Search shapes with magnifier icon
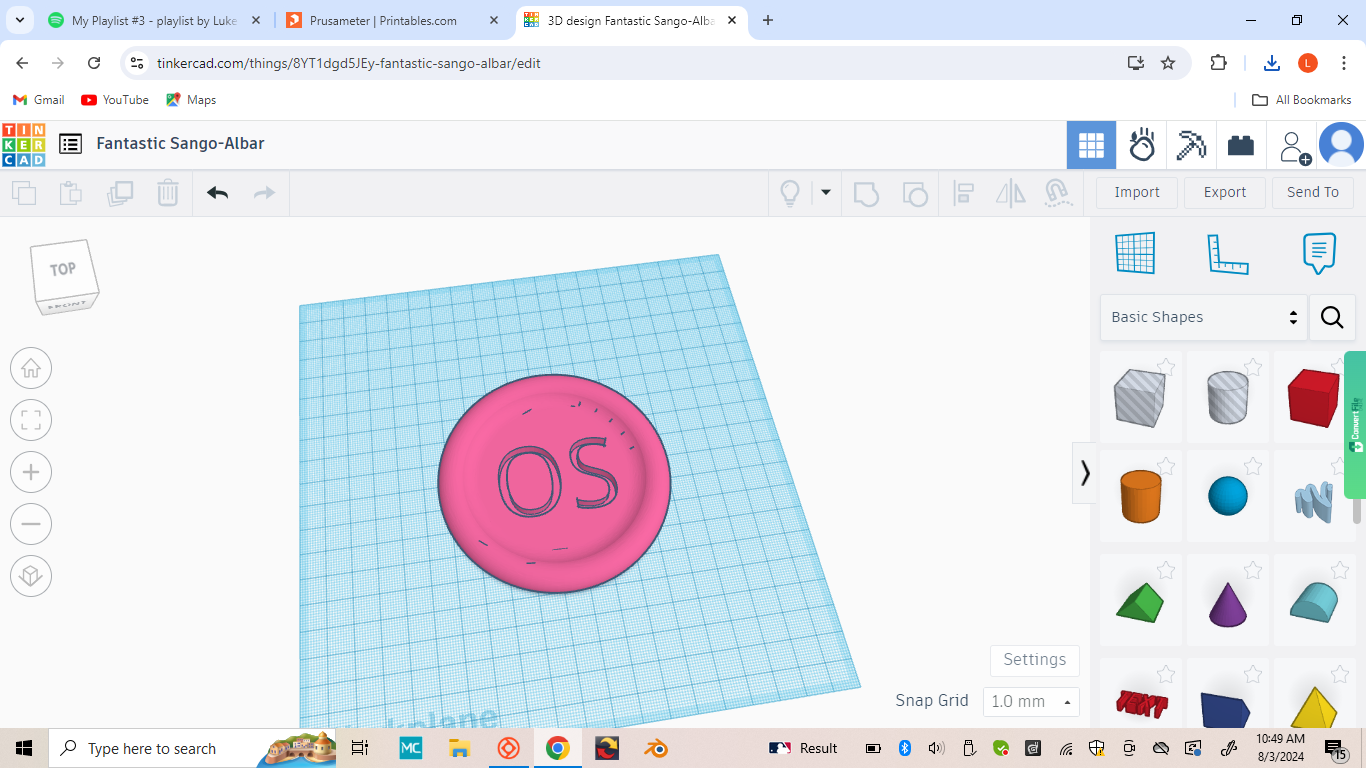The width and height of the screenshot is (1366, 768). [x=1332, y=317]
